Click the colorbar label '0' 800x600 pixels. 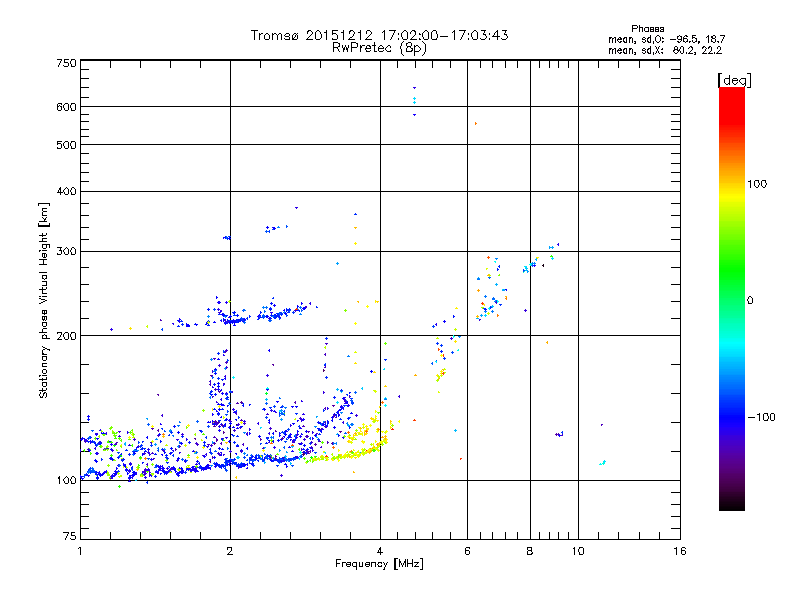coord(750,300)
